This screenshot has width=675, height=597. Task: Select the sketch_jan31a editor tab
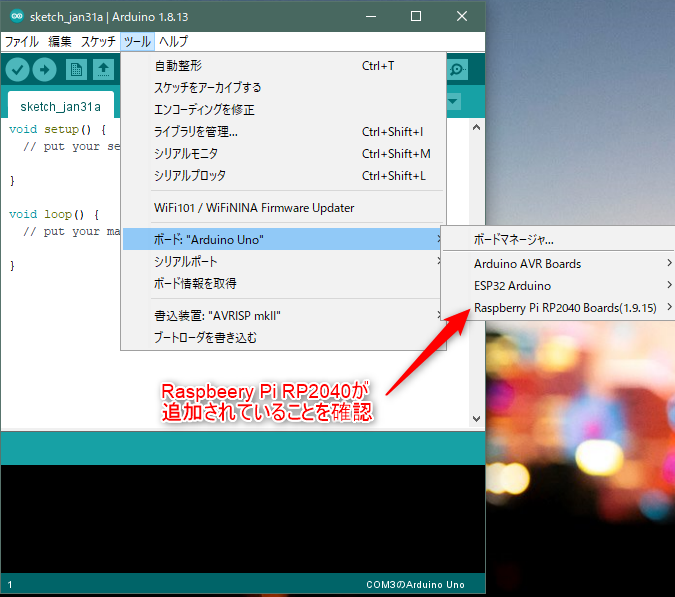click(x=61, y=106)
